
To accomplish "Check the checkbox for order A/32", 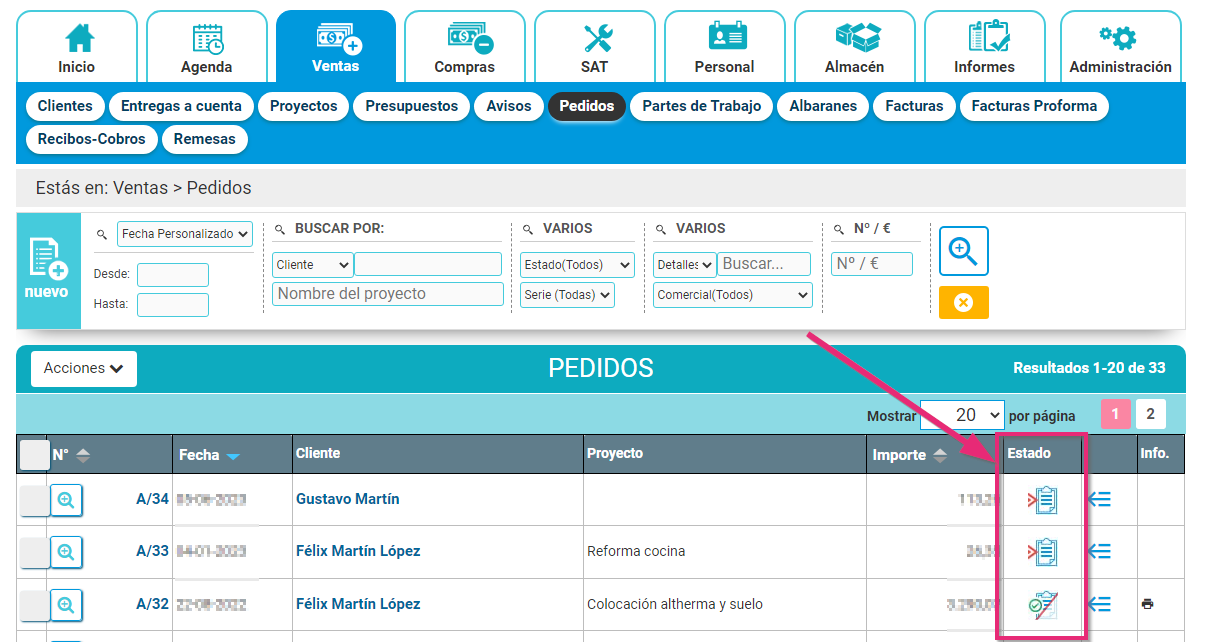I will (34, 604).
